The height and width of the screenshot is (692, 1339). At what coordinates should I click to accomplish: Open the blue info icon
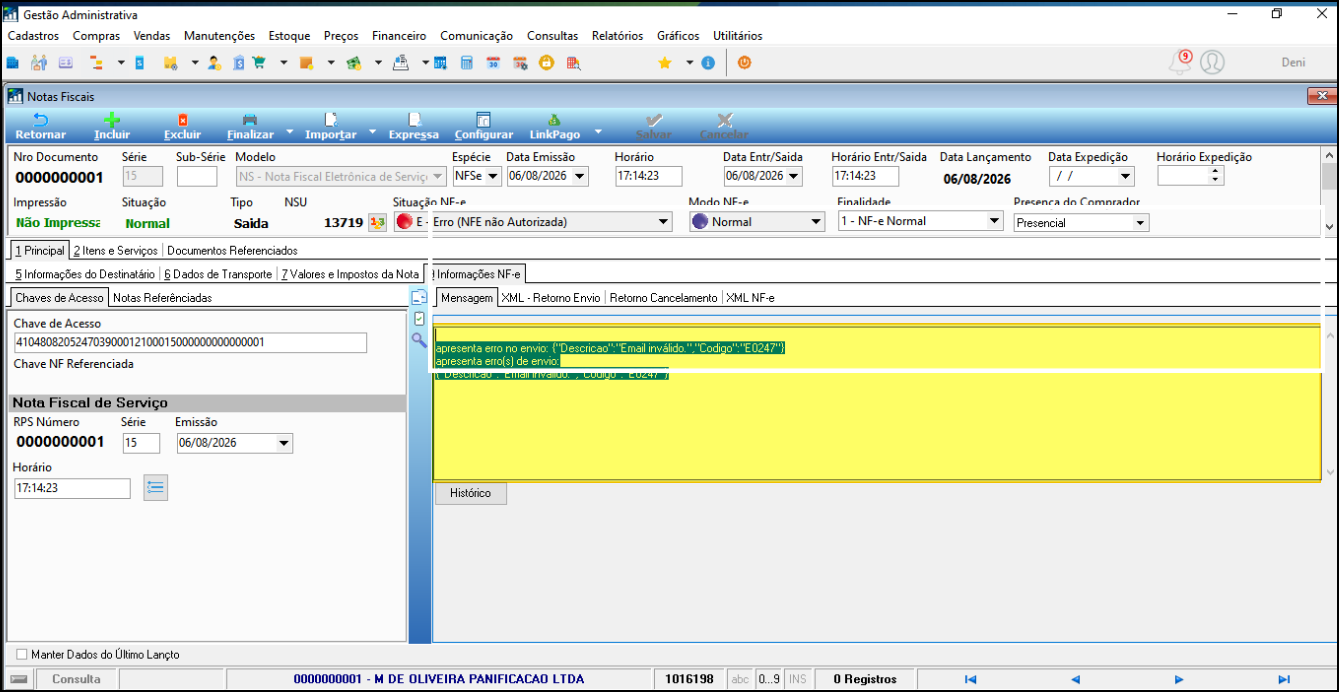pos(708,62)
